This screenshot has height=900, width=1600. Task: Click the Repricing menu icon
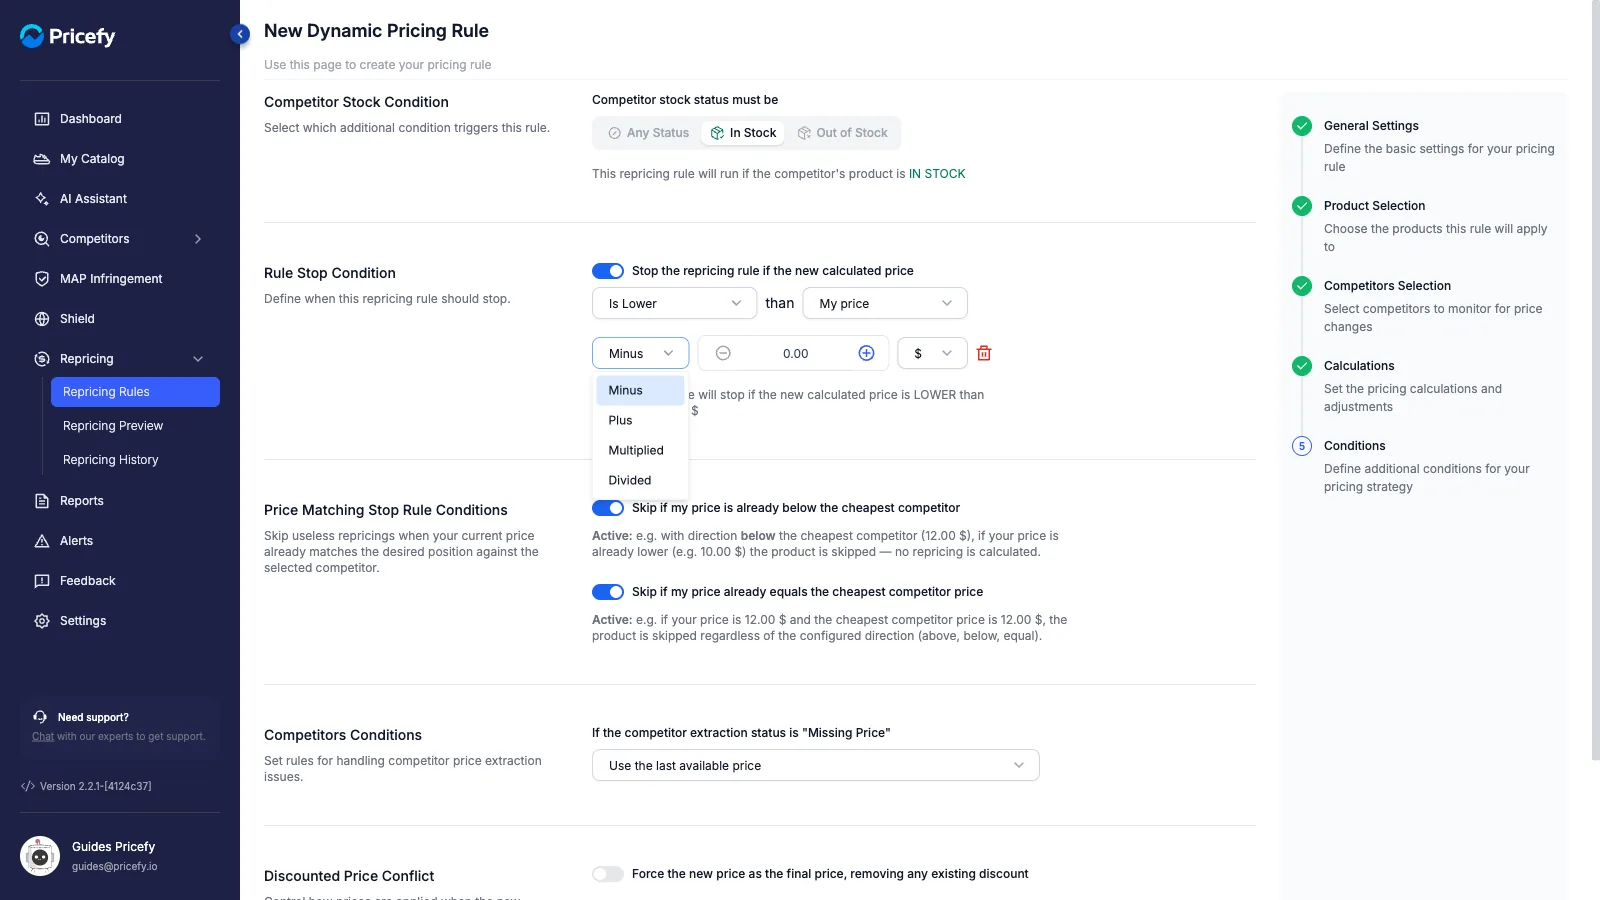pos(42,359)
